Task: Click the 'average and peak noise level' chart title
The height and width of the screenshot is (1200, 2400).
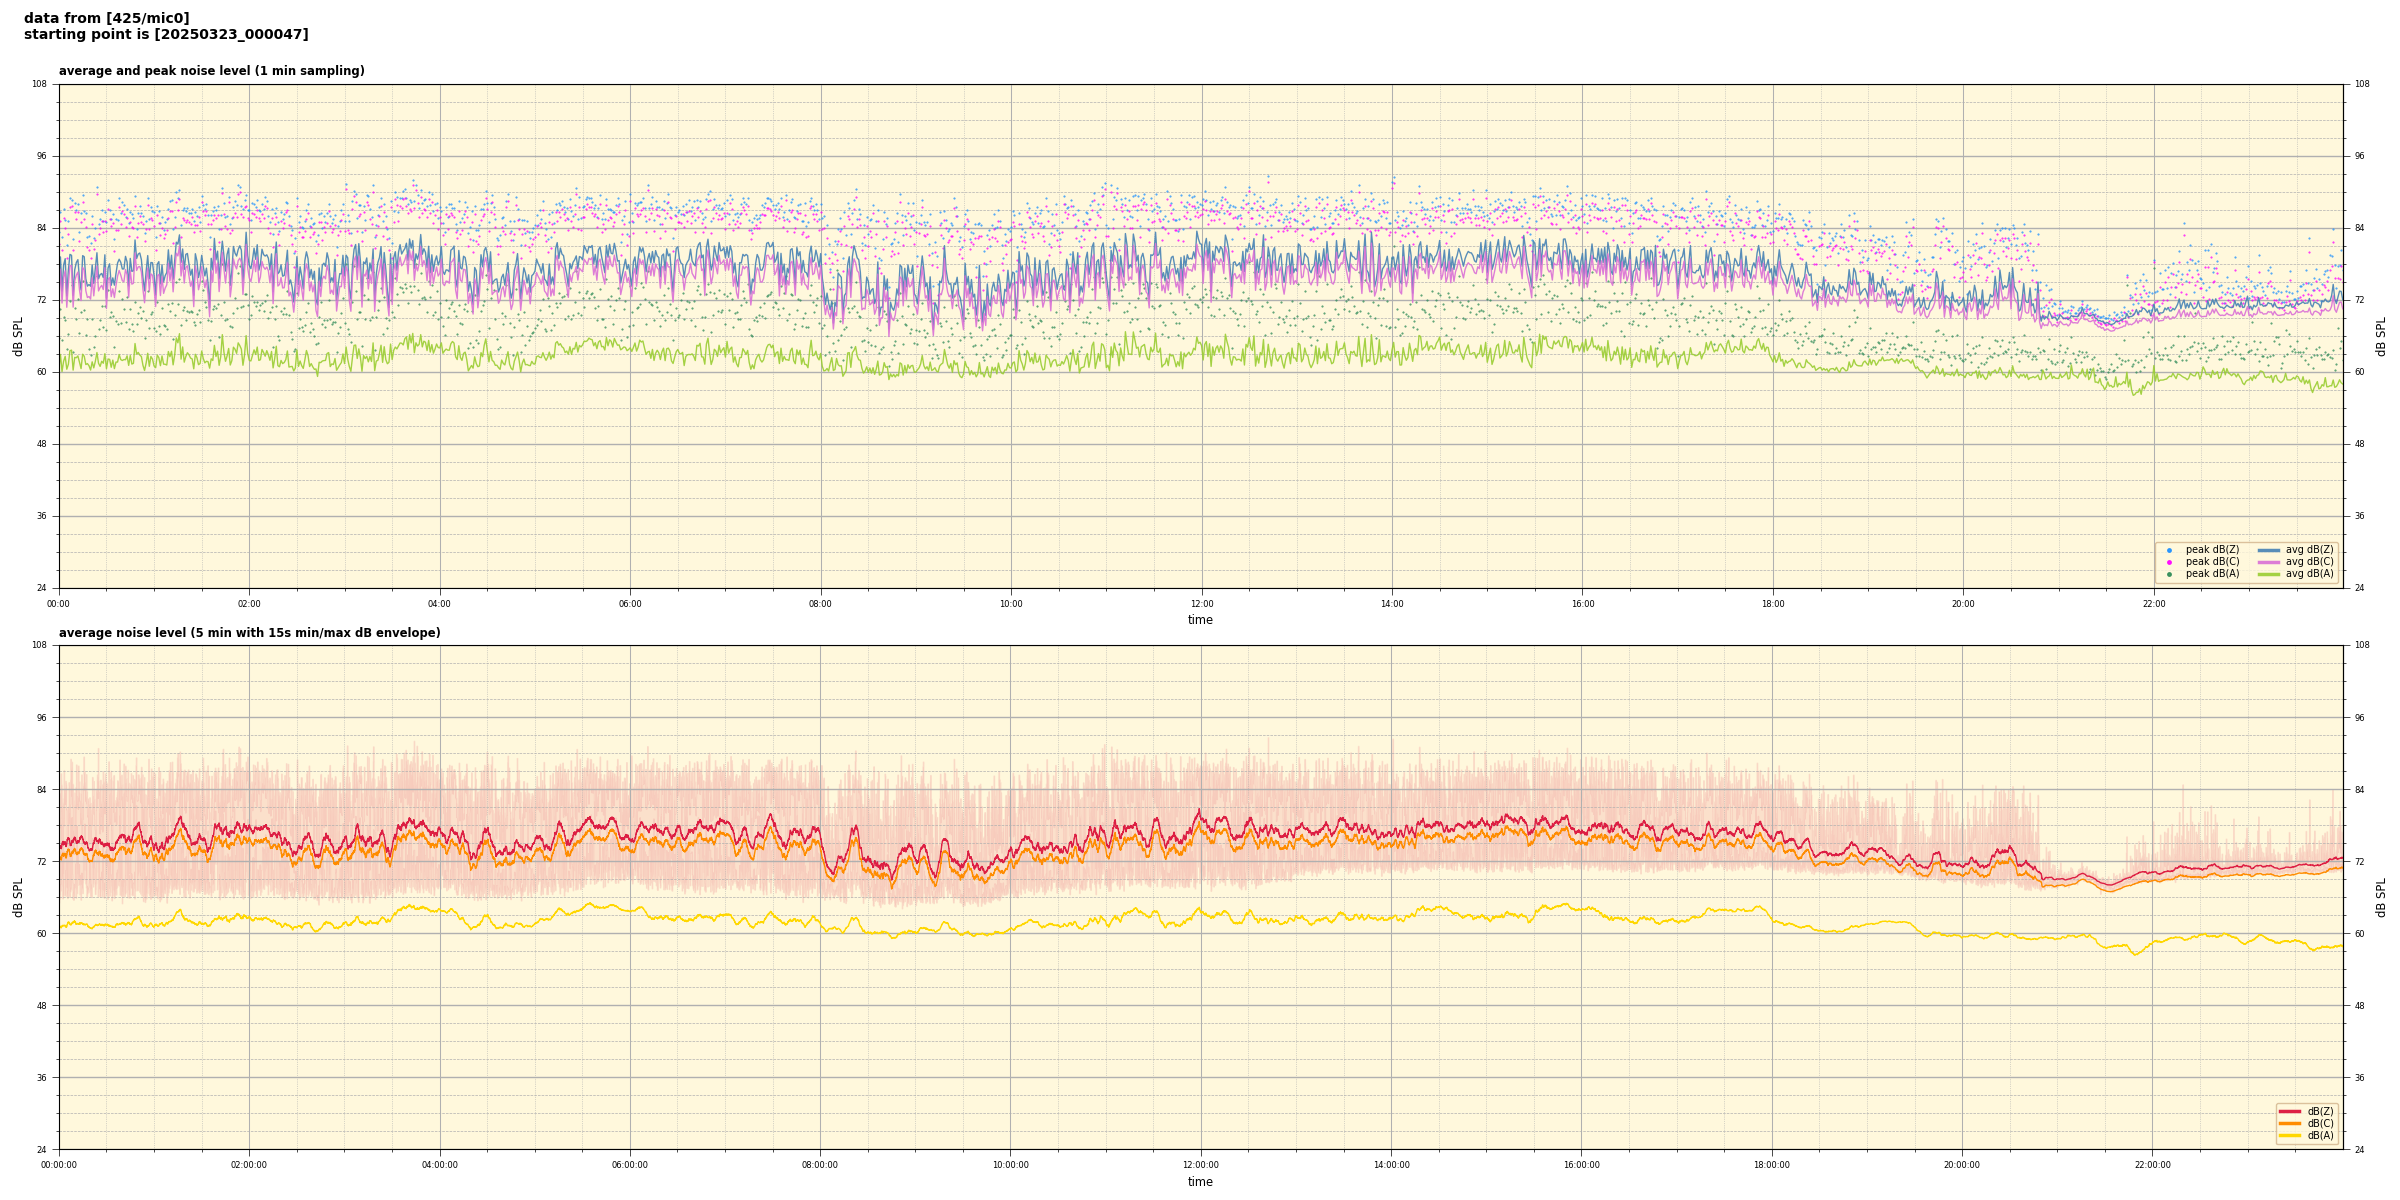Action: (x=211, y=71)
